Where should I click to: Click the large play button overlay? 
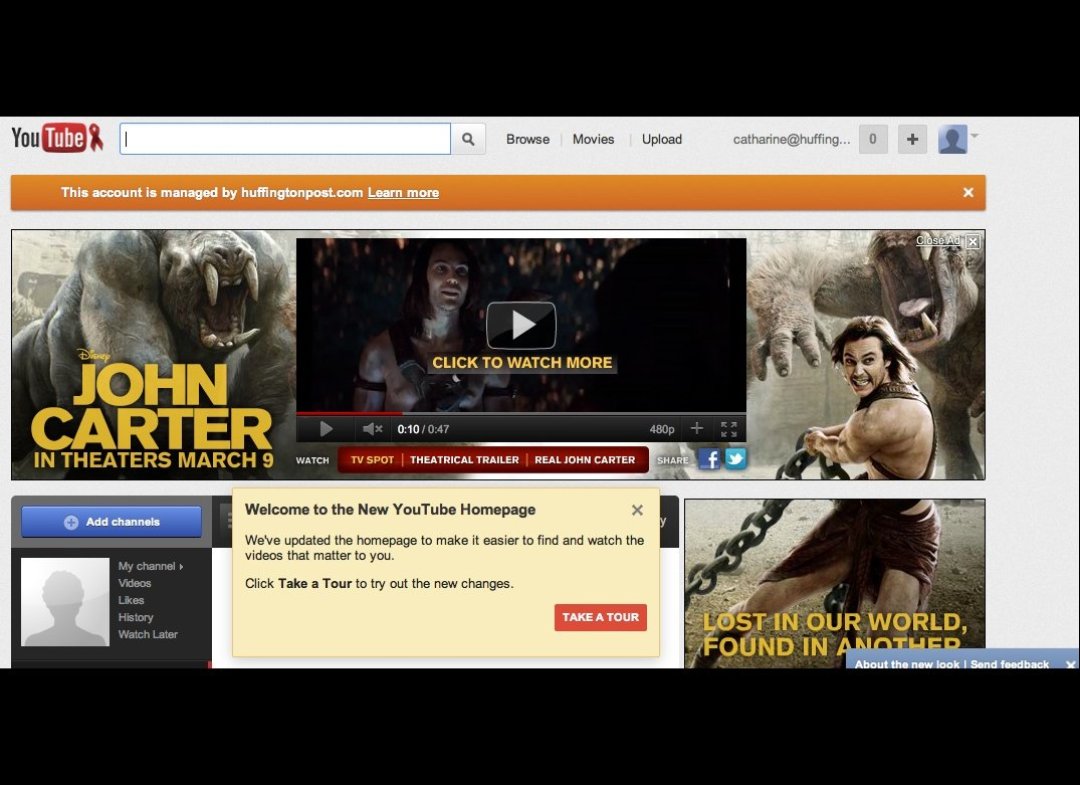click(521, 325)
